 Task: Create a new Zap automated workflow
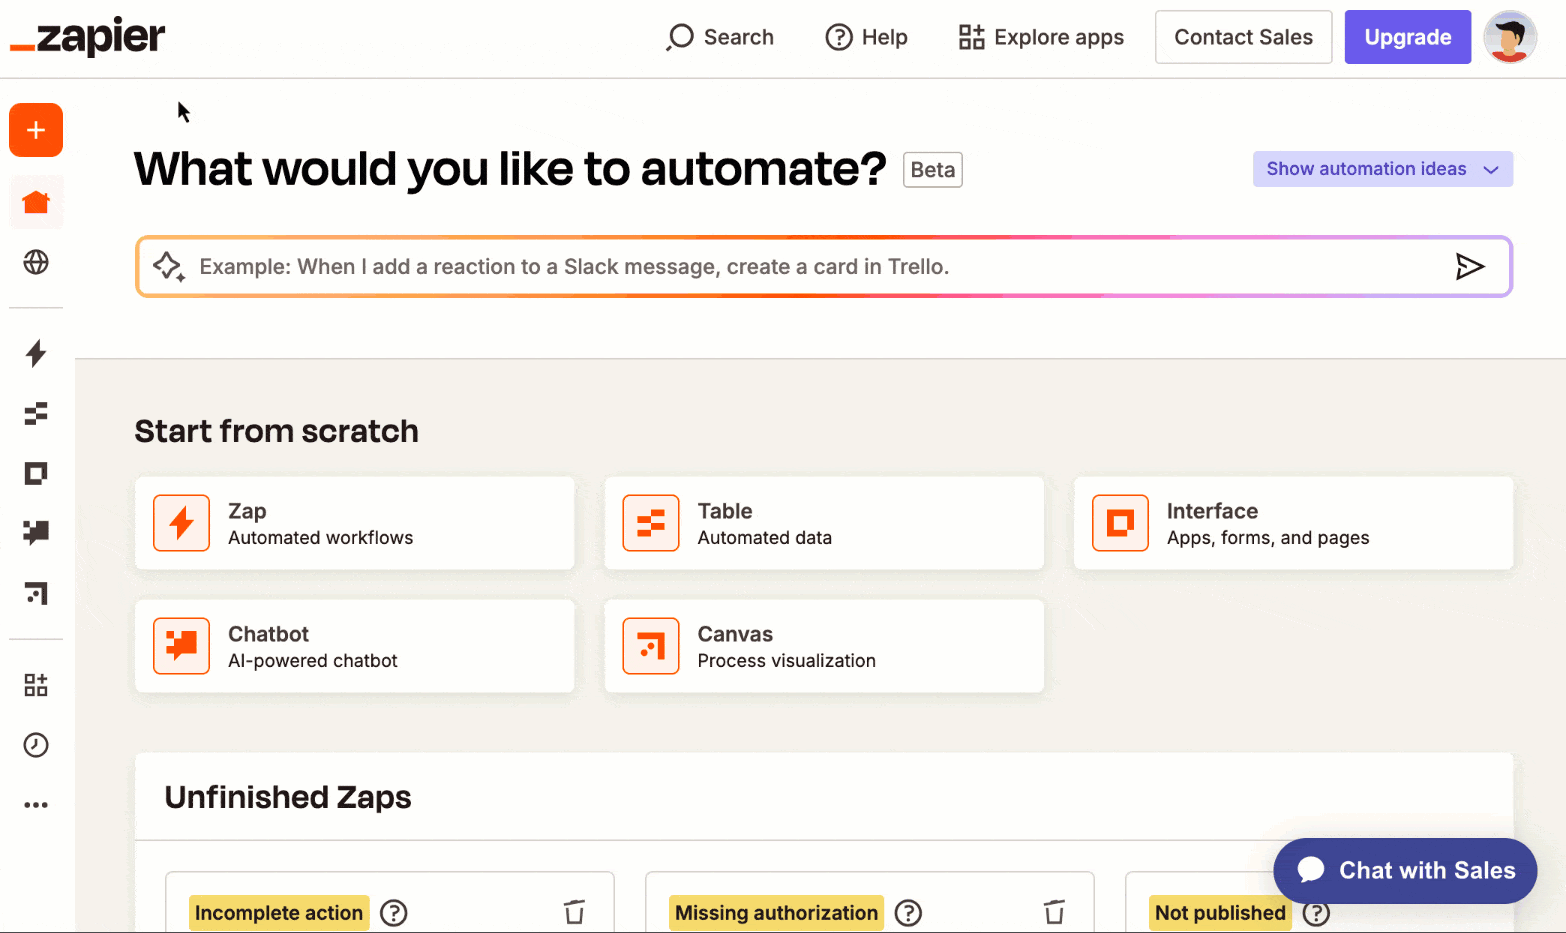pos(355,523)
